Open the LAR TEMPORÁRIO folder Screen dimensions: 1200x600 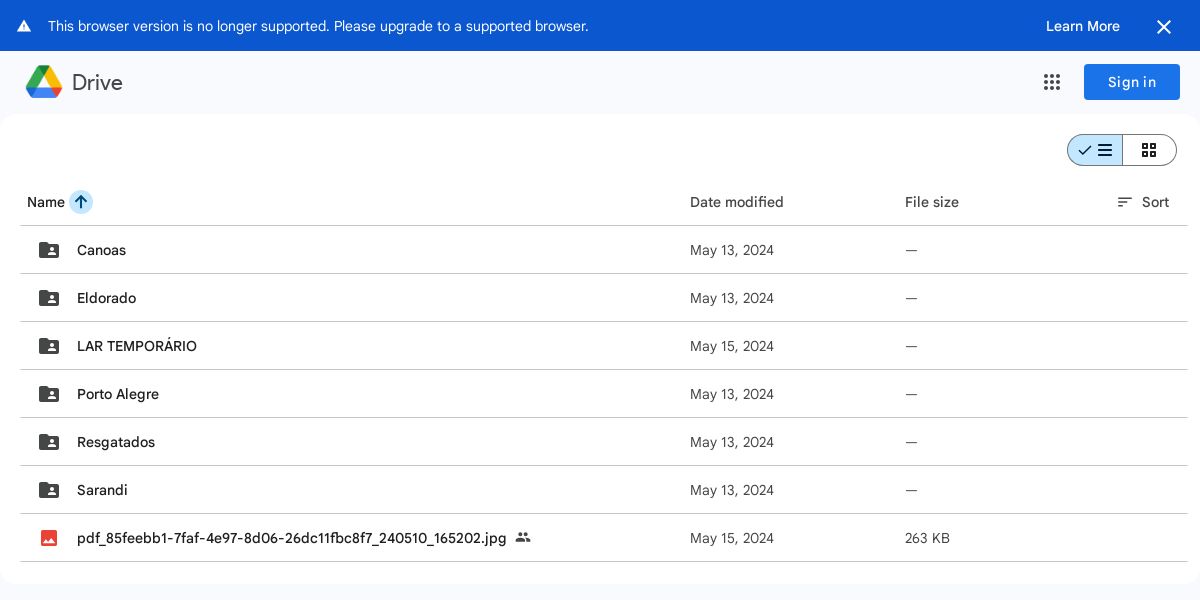coord(137,346)
